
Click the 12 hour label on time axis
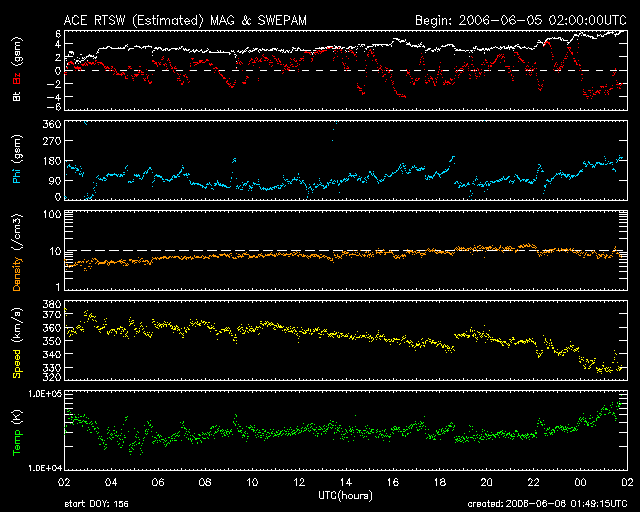[x=299, y=482]
